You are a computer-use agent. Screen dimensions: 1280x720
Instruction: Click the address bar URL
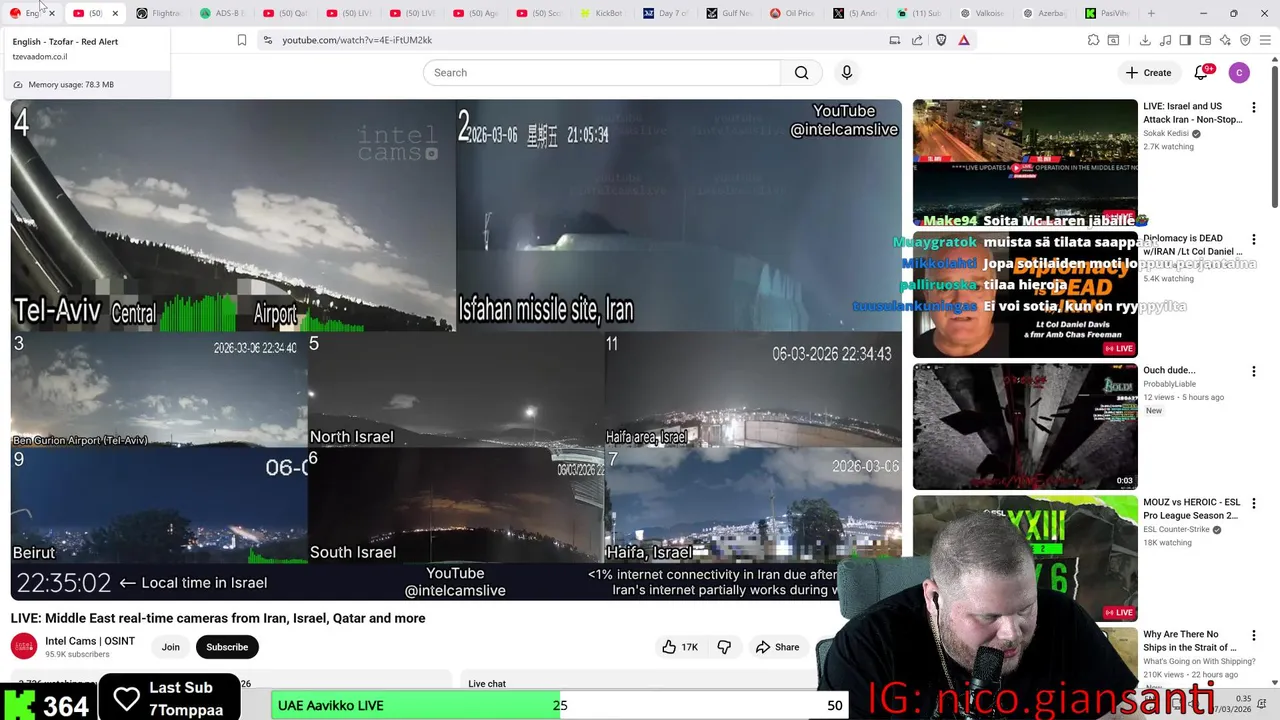[x=357, y=40]
